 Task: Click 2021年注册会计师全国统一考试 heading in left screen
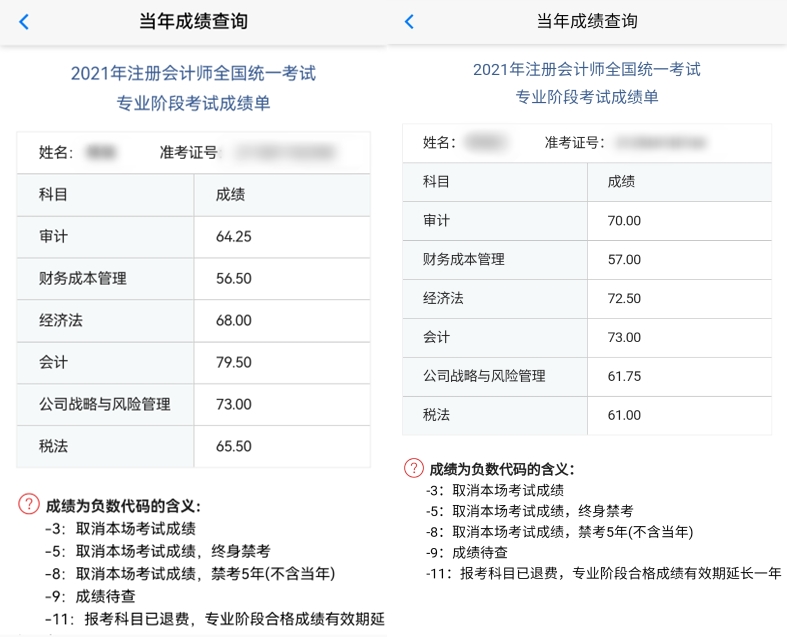point(193,74)
